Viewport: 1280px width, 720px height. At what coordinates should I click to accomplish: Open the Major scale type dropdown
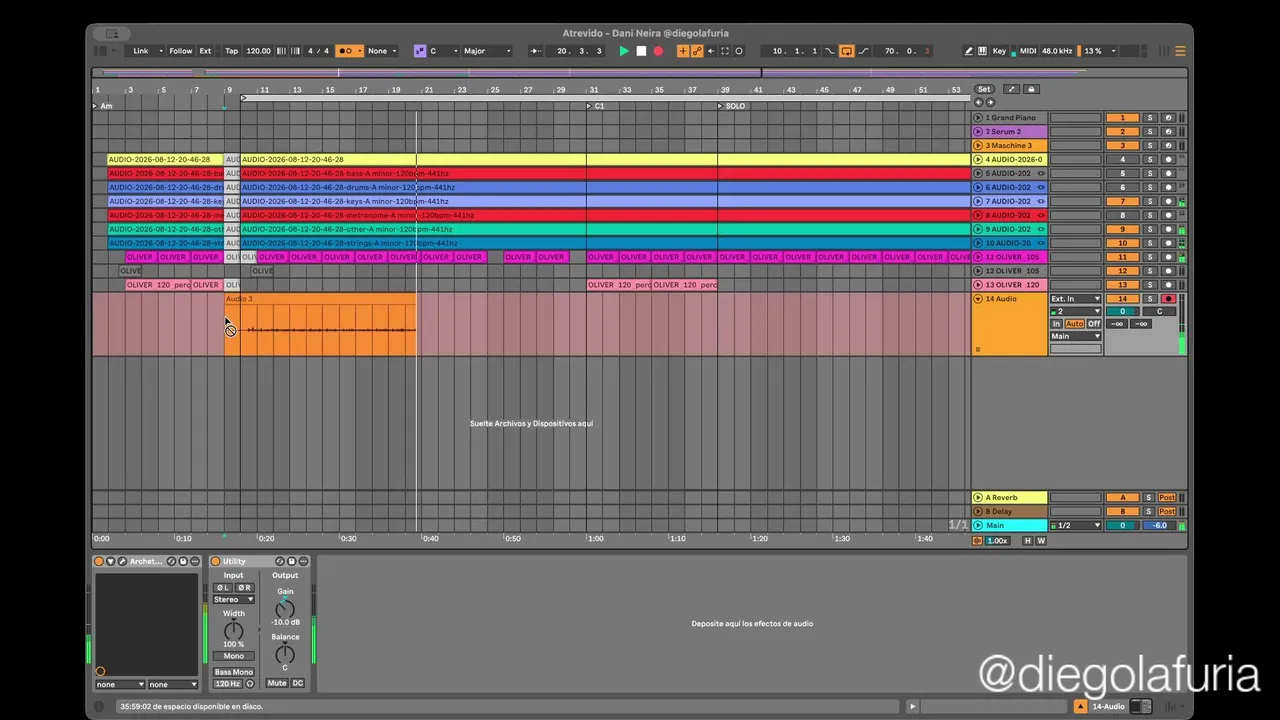488,51
